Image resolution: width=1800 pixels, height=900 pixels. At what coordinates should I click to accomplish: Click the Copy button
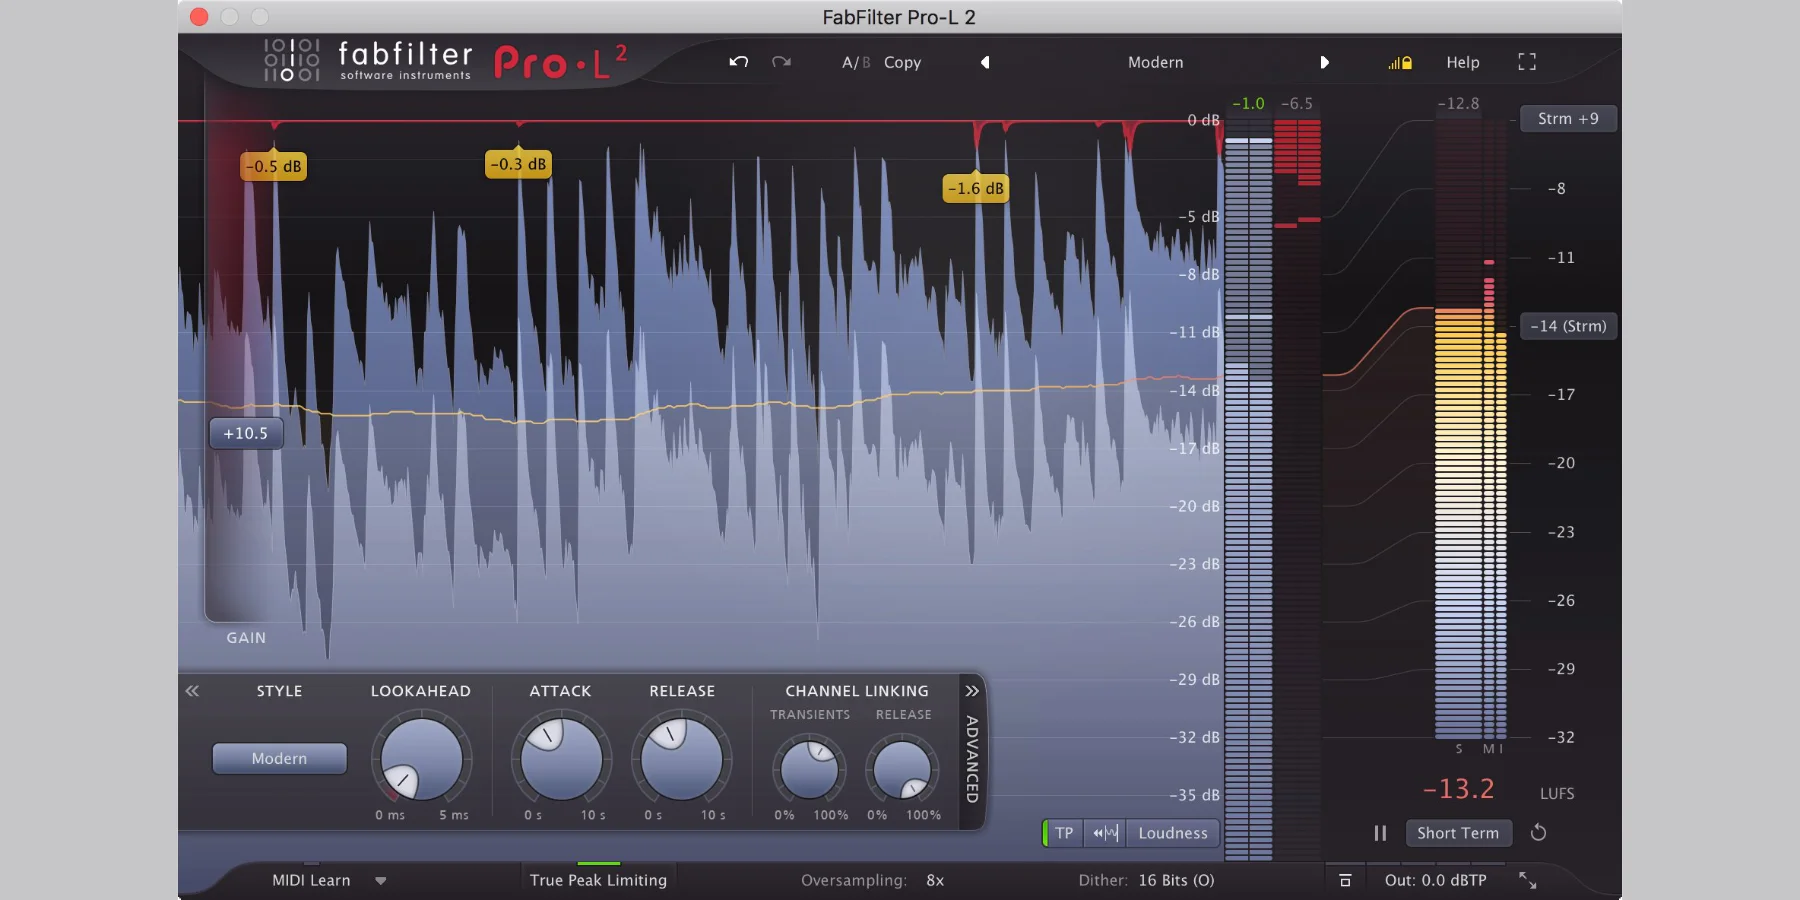point(902,62)
